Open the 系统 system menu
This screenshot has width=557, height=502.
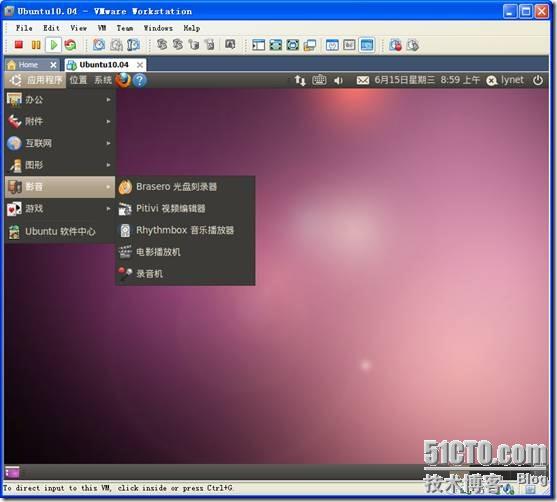pyautogui.click(x=103, y=80)
